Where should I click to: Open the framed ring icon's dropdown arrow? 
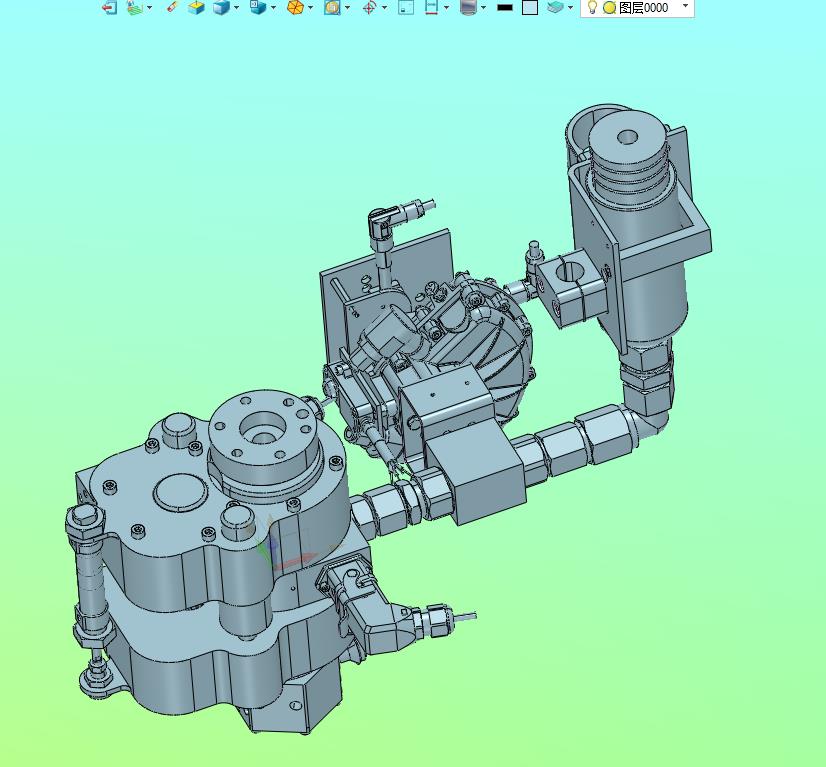347,7
